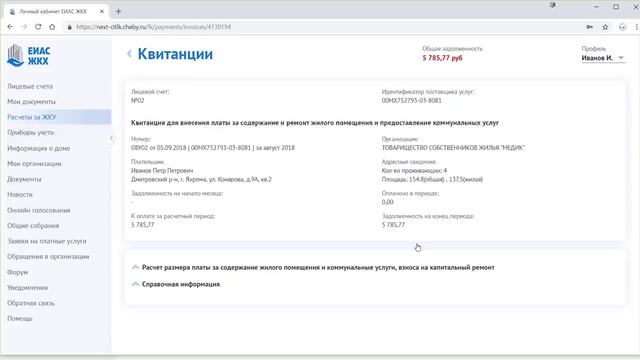Open Обратная связь in the sidebar
The image size is (640, 360).
point(31,303)
